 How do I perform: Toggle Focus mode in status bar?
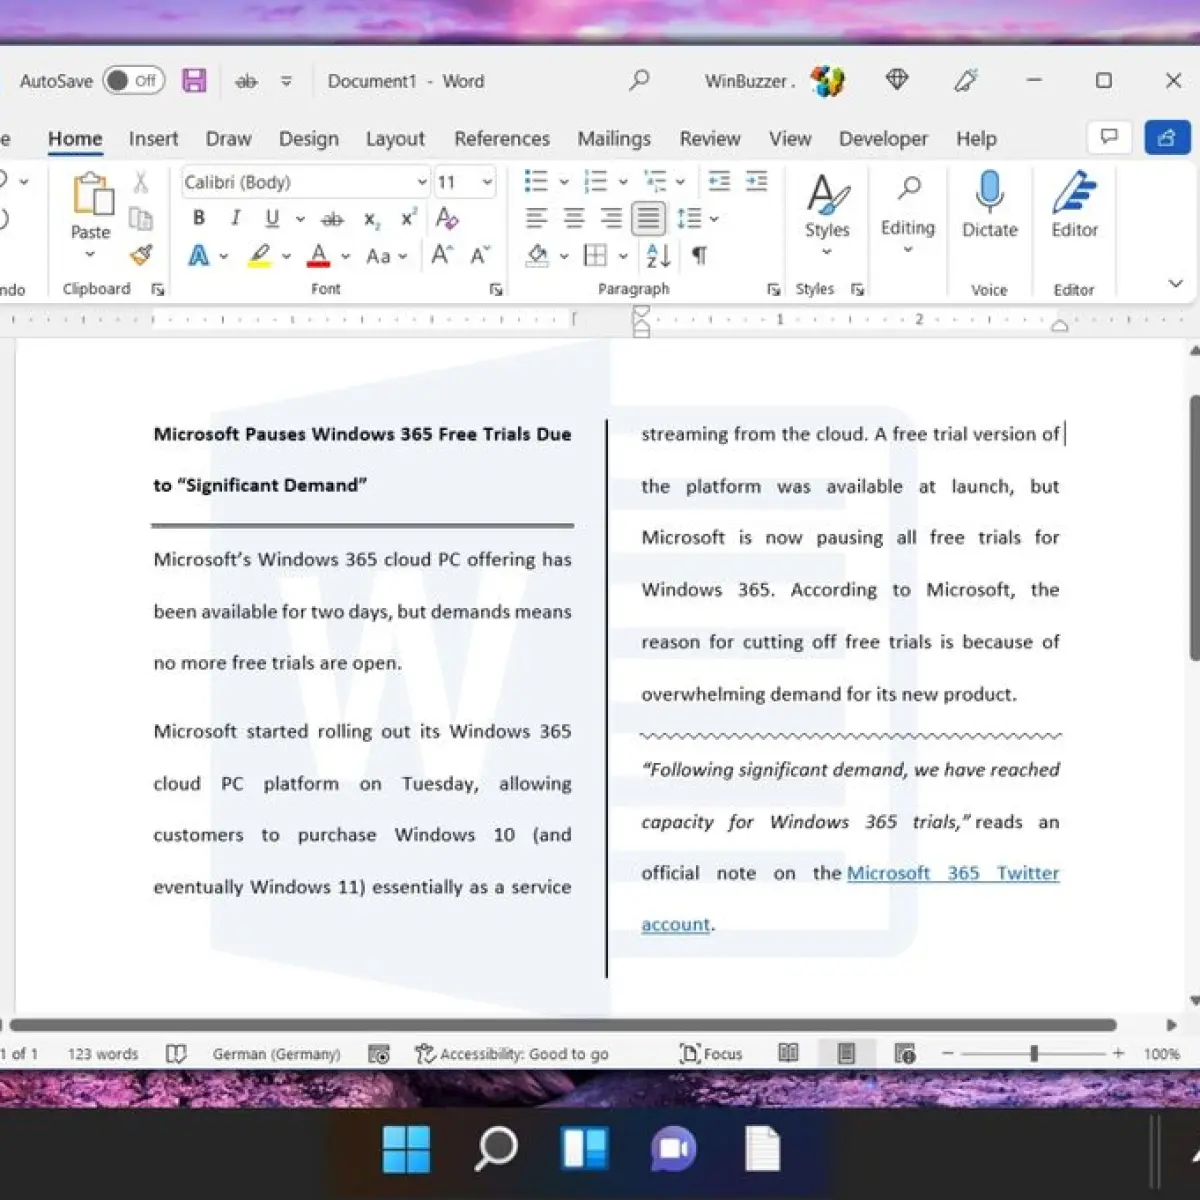(x=711, y=1054)
